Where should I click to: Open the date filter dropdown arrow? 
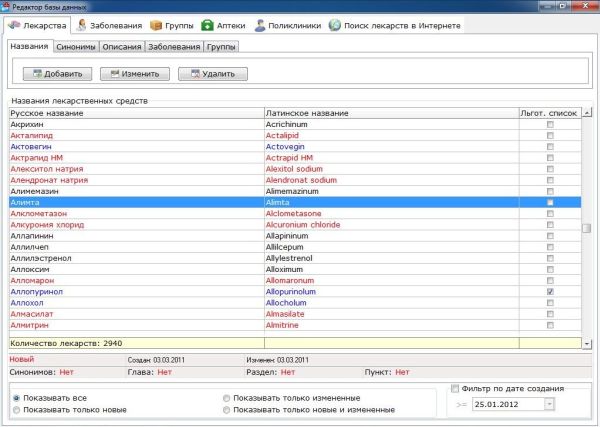tap(549, 404)
